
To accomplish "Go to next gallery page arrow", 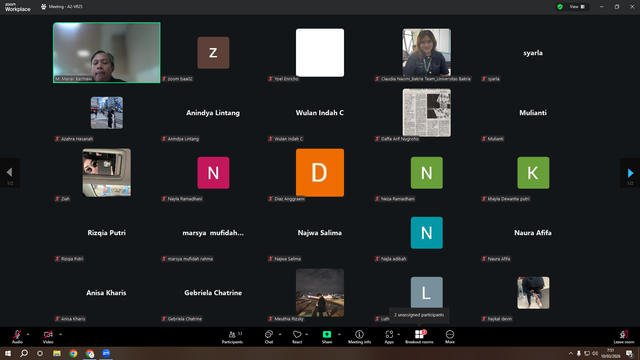I will [x=630, y=173].
